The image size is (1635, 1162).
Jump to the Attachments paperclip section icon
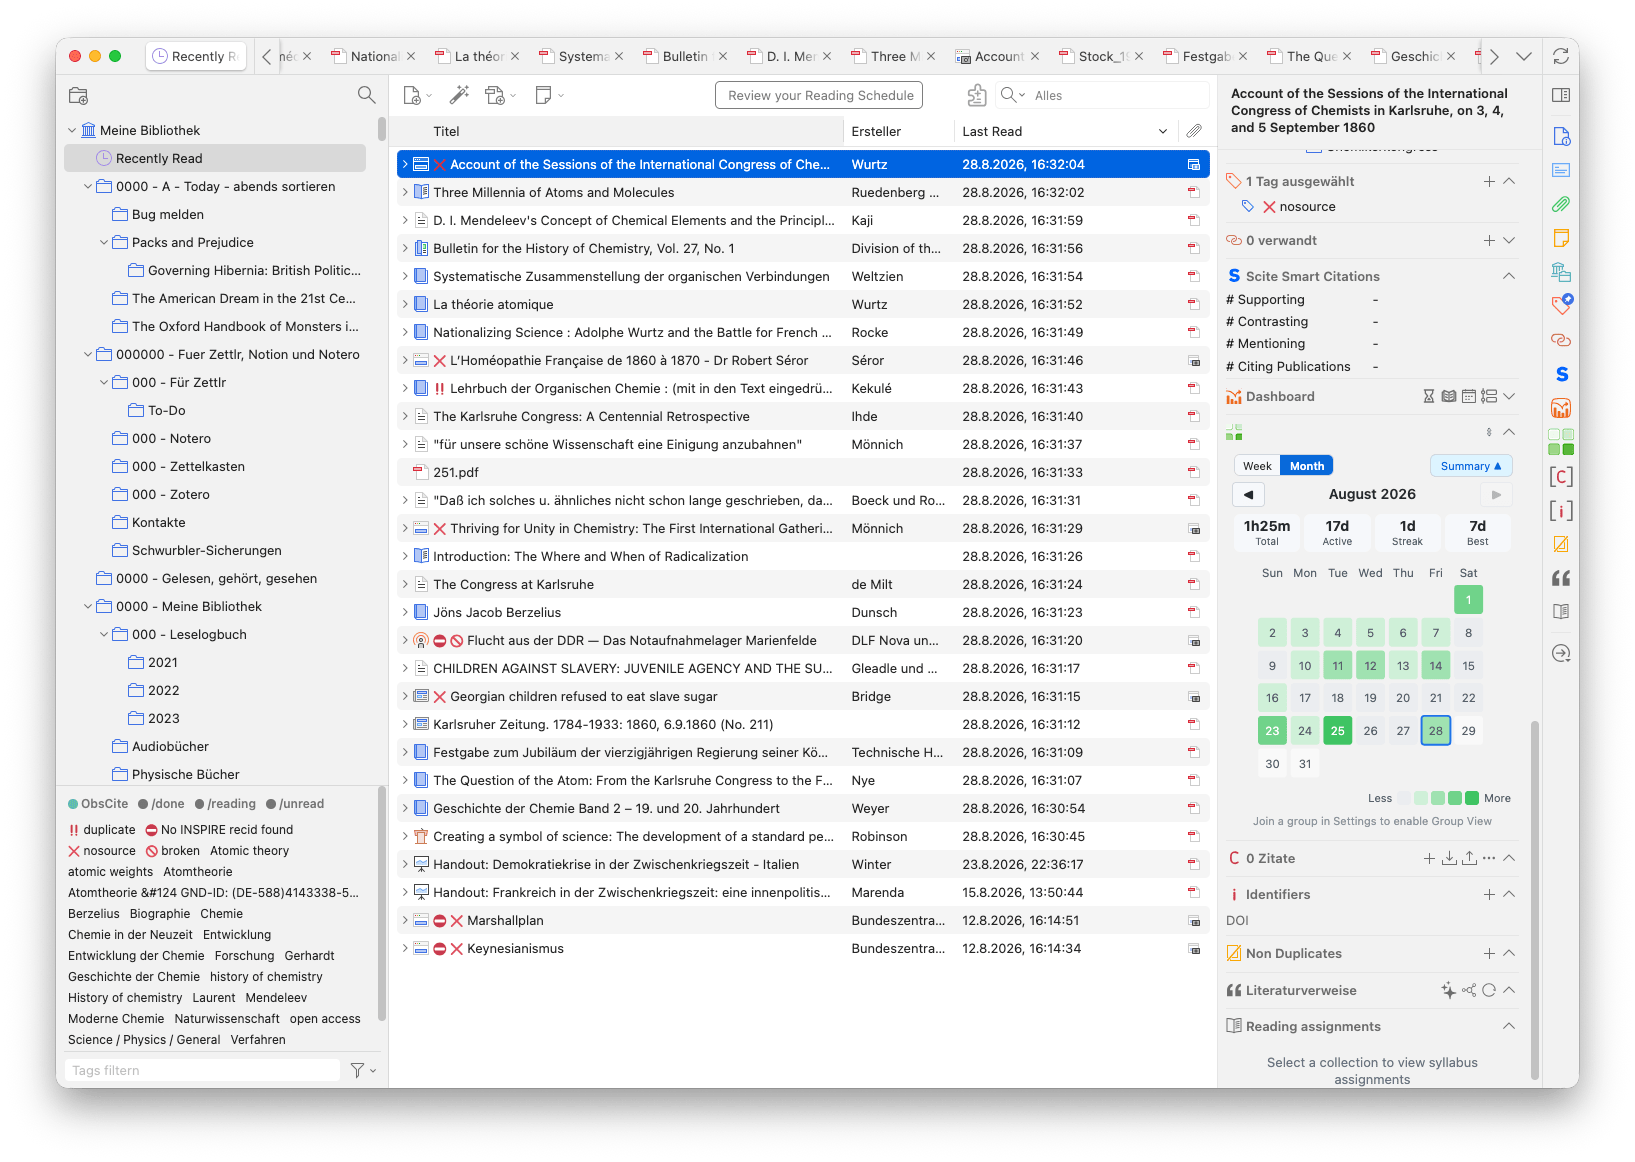pyautogui.click(x=1561, y=204)
